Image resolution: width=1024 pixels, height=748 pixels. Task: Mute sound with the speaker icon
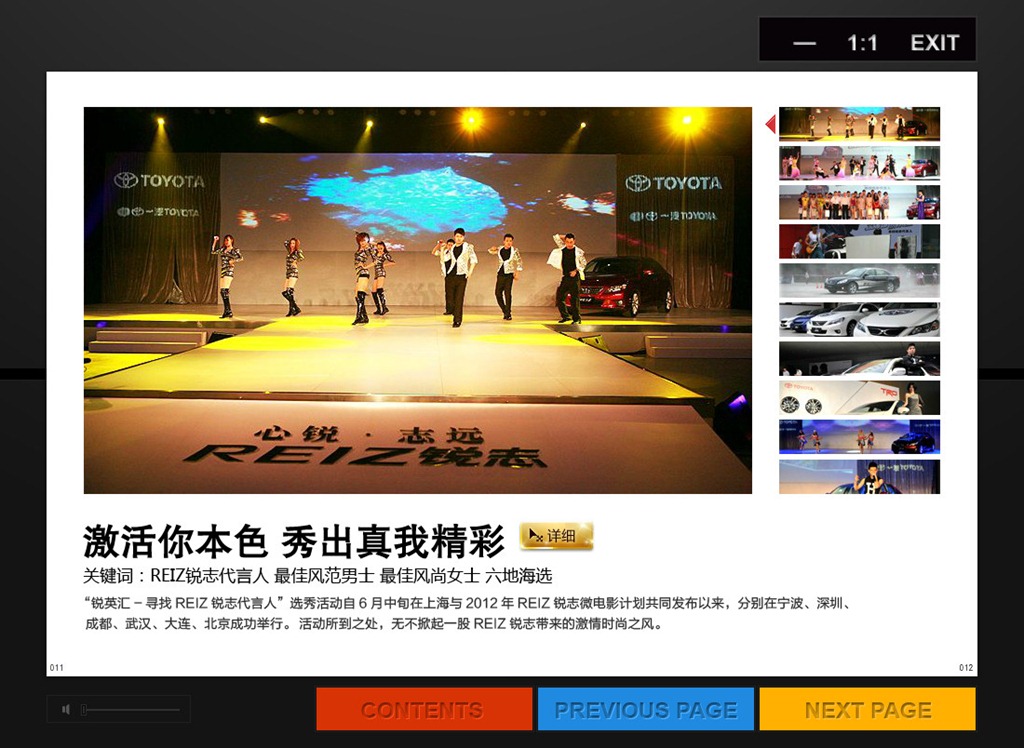[x=66, y=709]
